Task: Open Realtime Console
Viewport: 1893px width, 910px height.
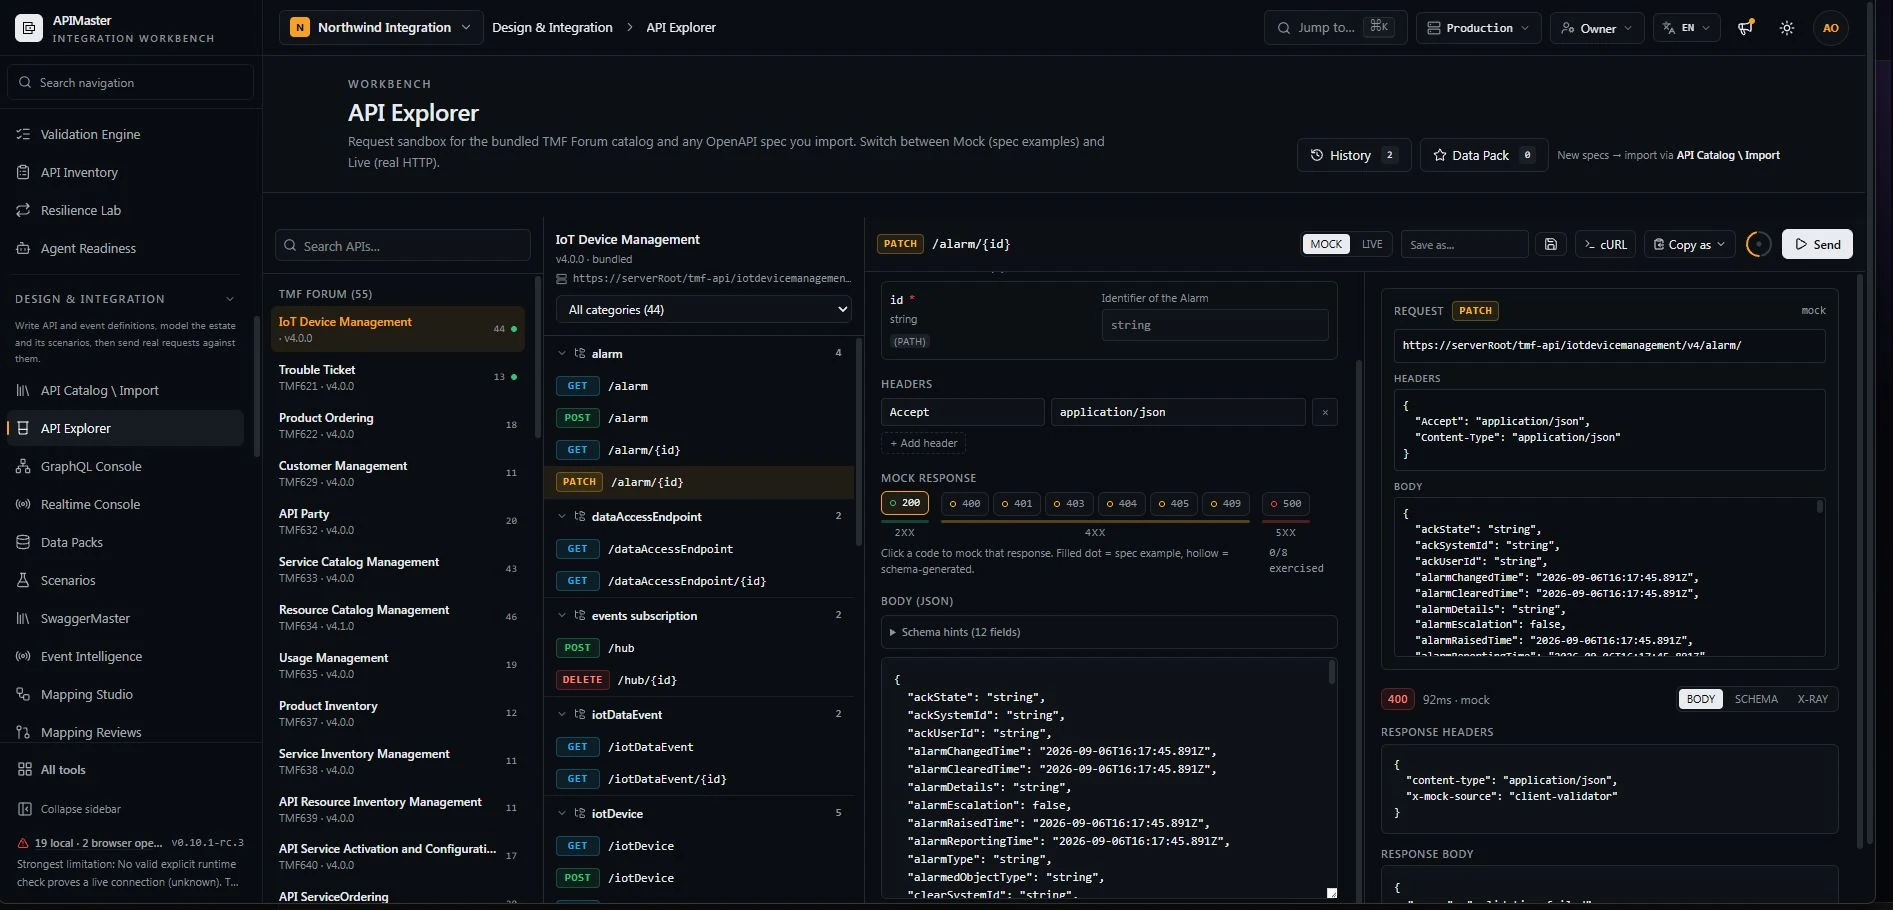Action: point(90,504)
